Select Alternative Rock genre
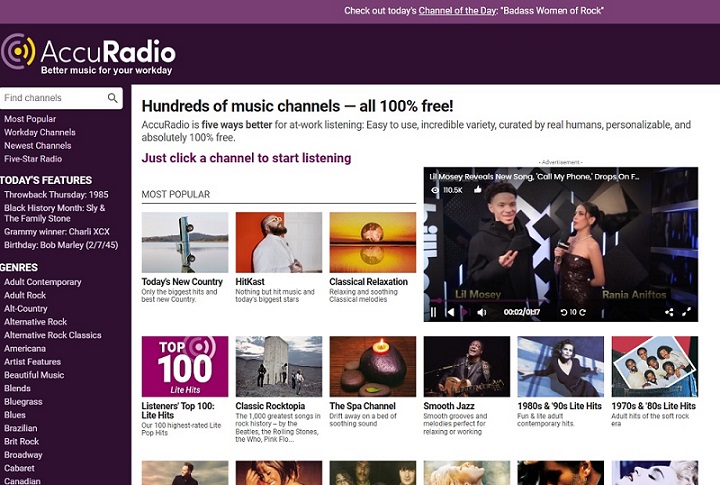The image size is (720, 485). tap(35, 322)
